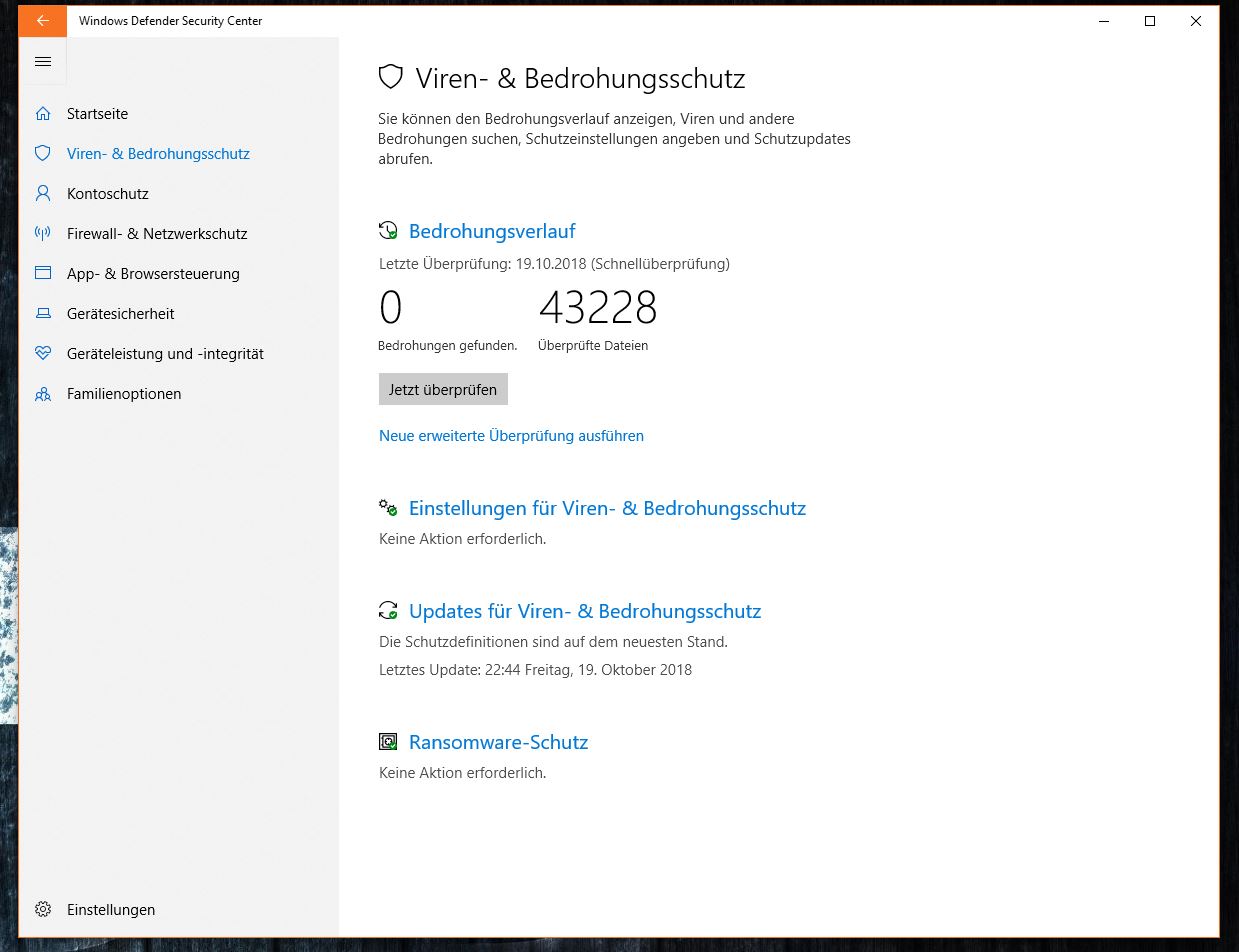Image resolution: width=1239 pixels, height=952 pixels.
Task: Click the Letztes Update timestamp text
Action: 535,670
